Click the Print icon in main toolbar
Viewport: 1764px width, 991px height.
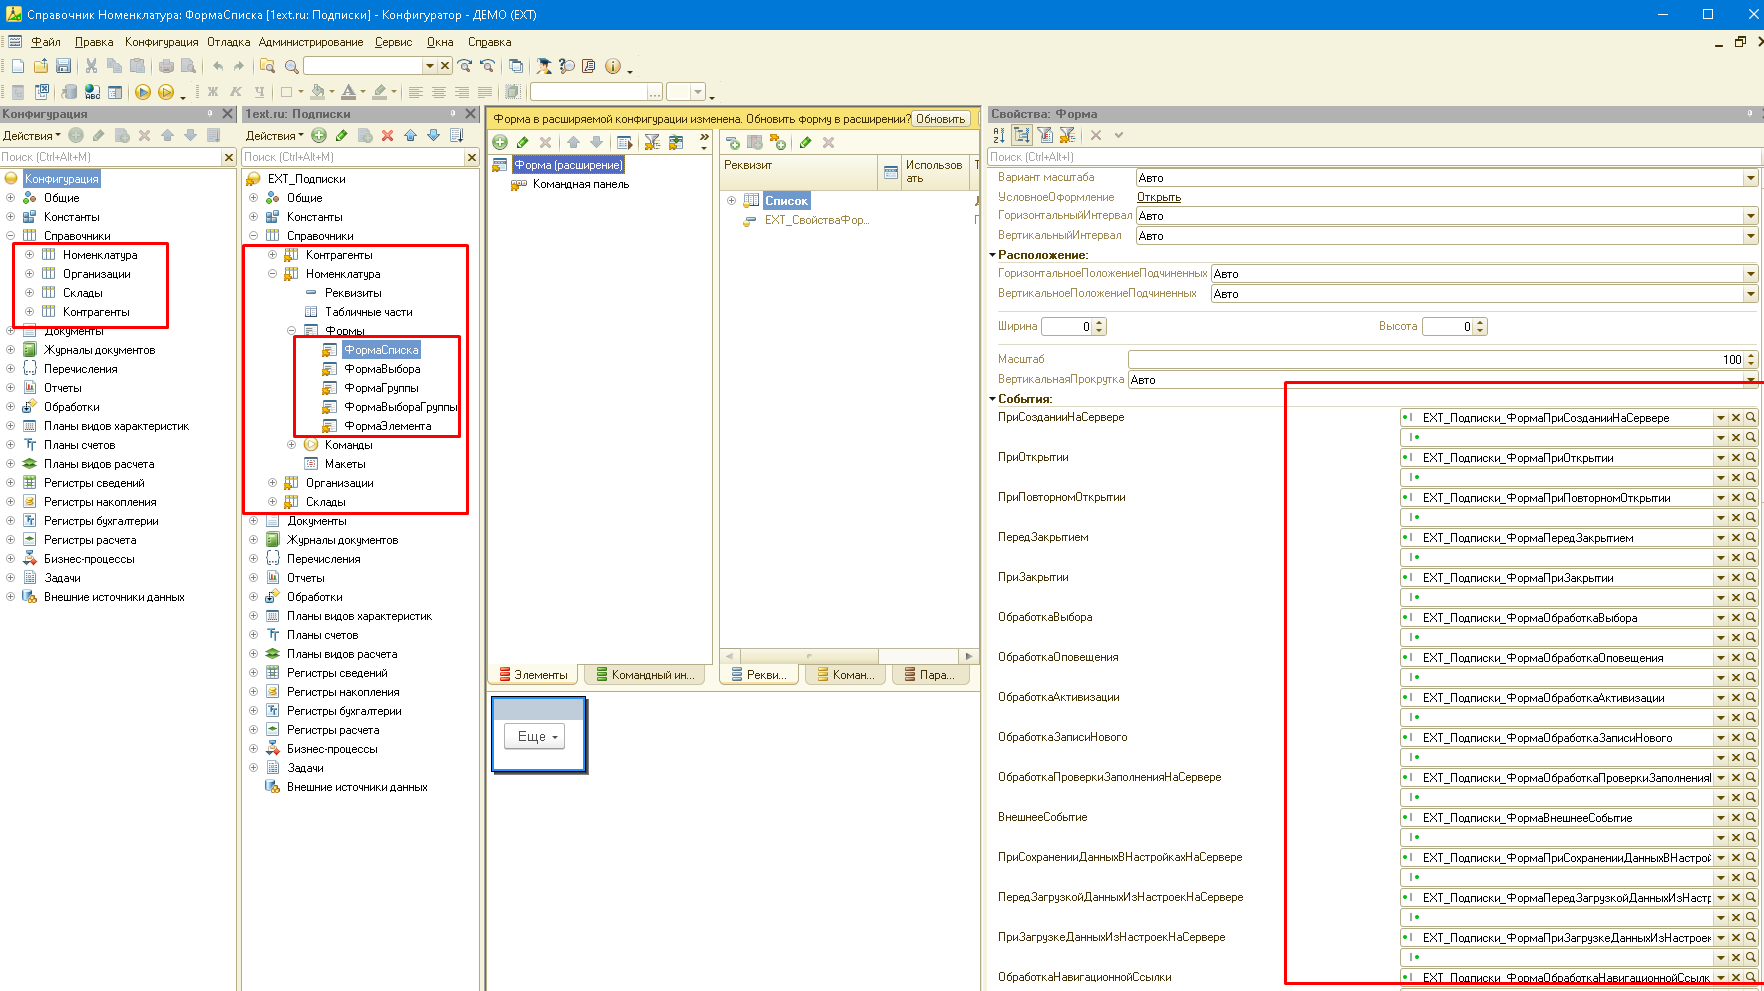pyautogui.click(x=166, y=66)
